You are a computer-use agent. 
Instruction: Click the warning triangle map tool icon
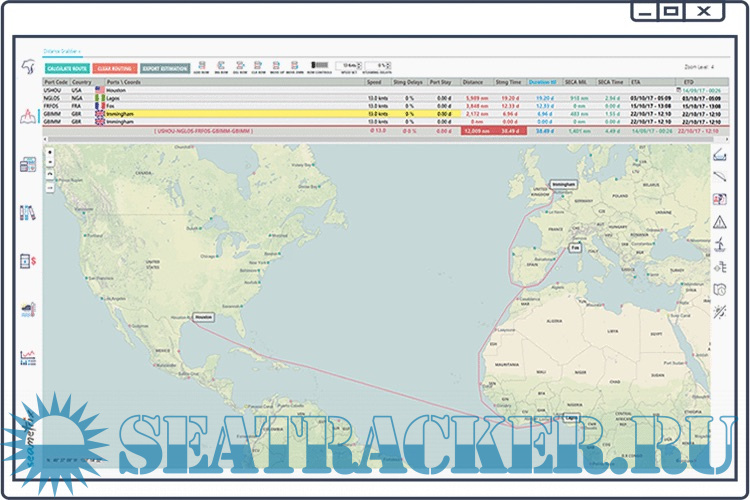click(719, 221)
